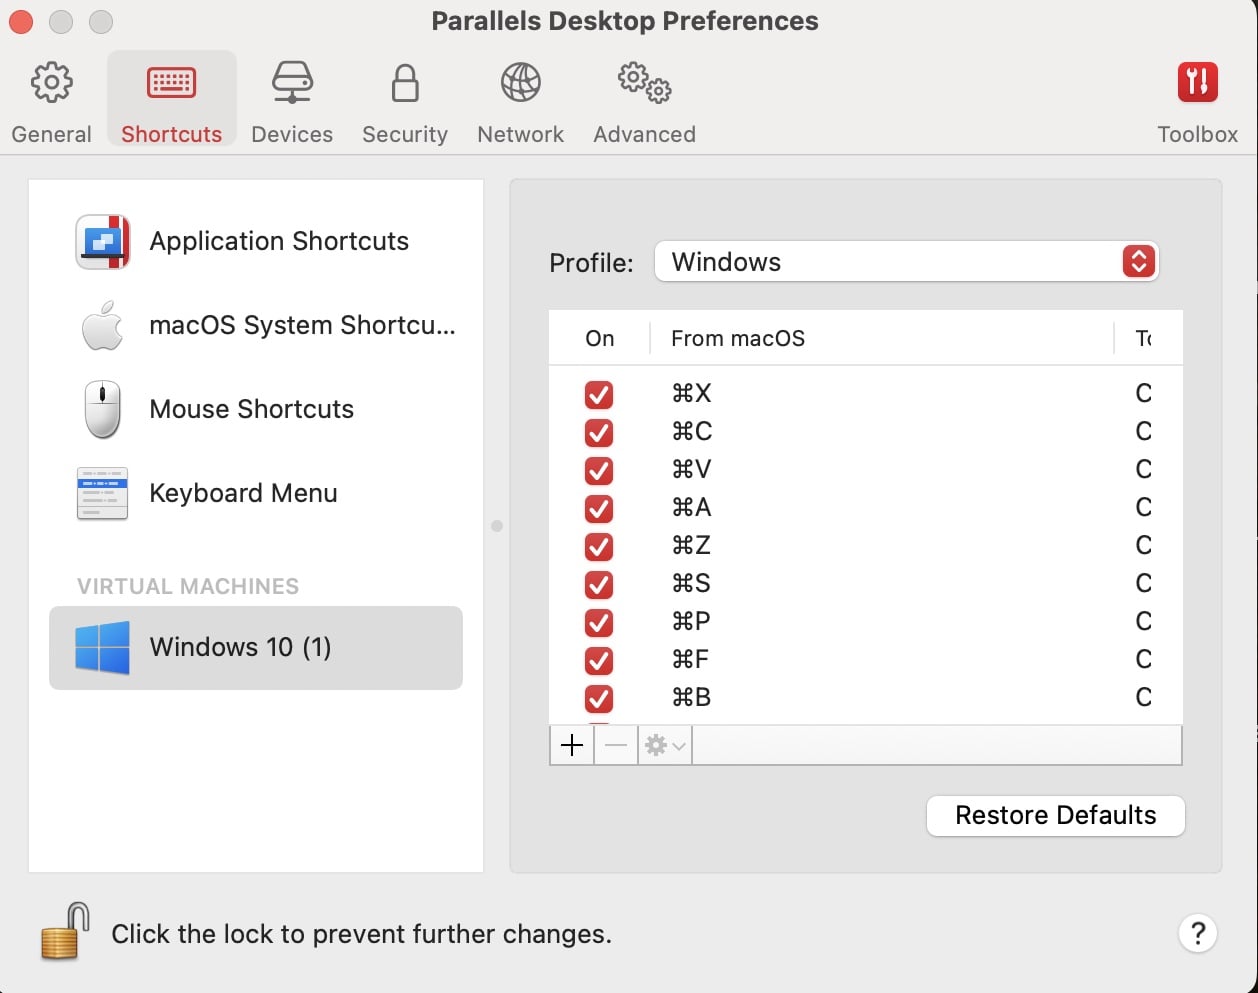Select the ⌘F shortcut row text

click(x=691, y=659)
